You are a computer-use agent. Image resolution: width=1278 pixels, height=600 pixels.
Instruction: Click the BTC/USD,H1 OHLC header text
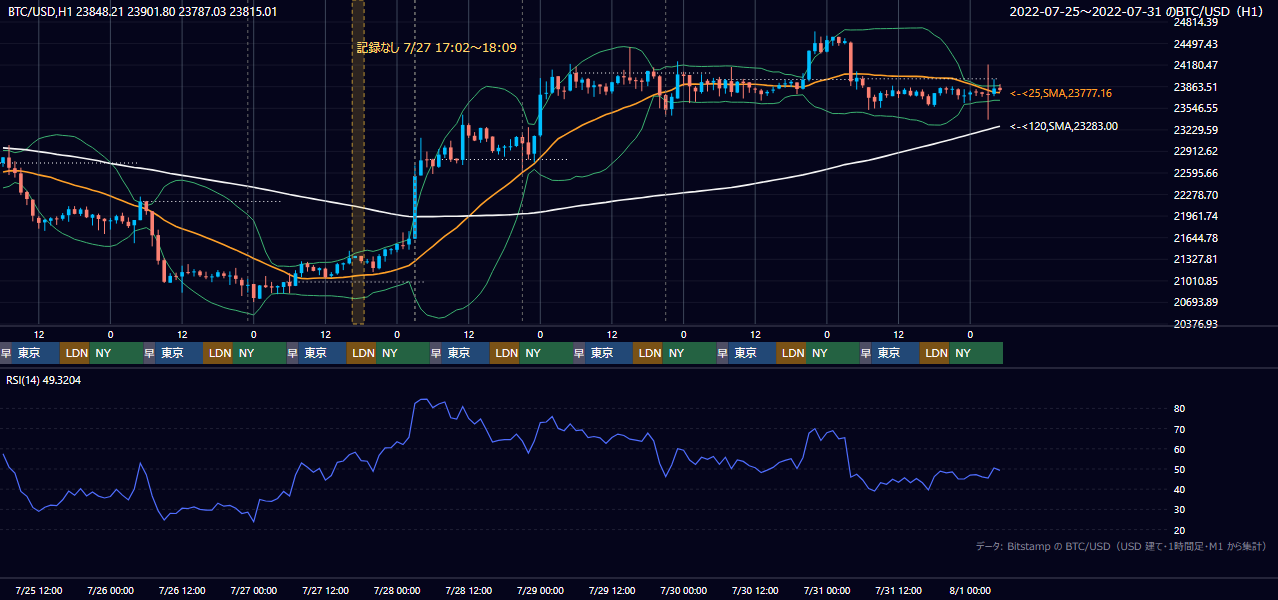coord(143,12)
